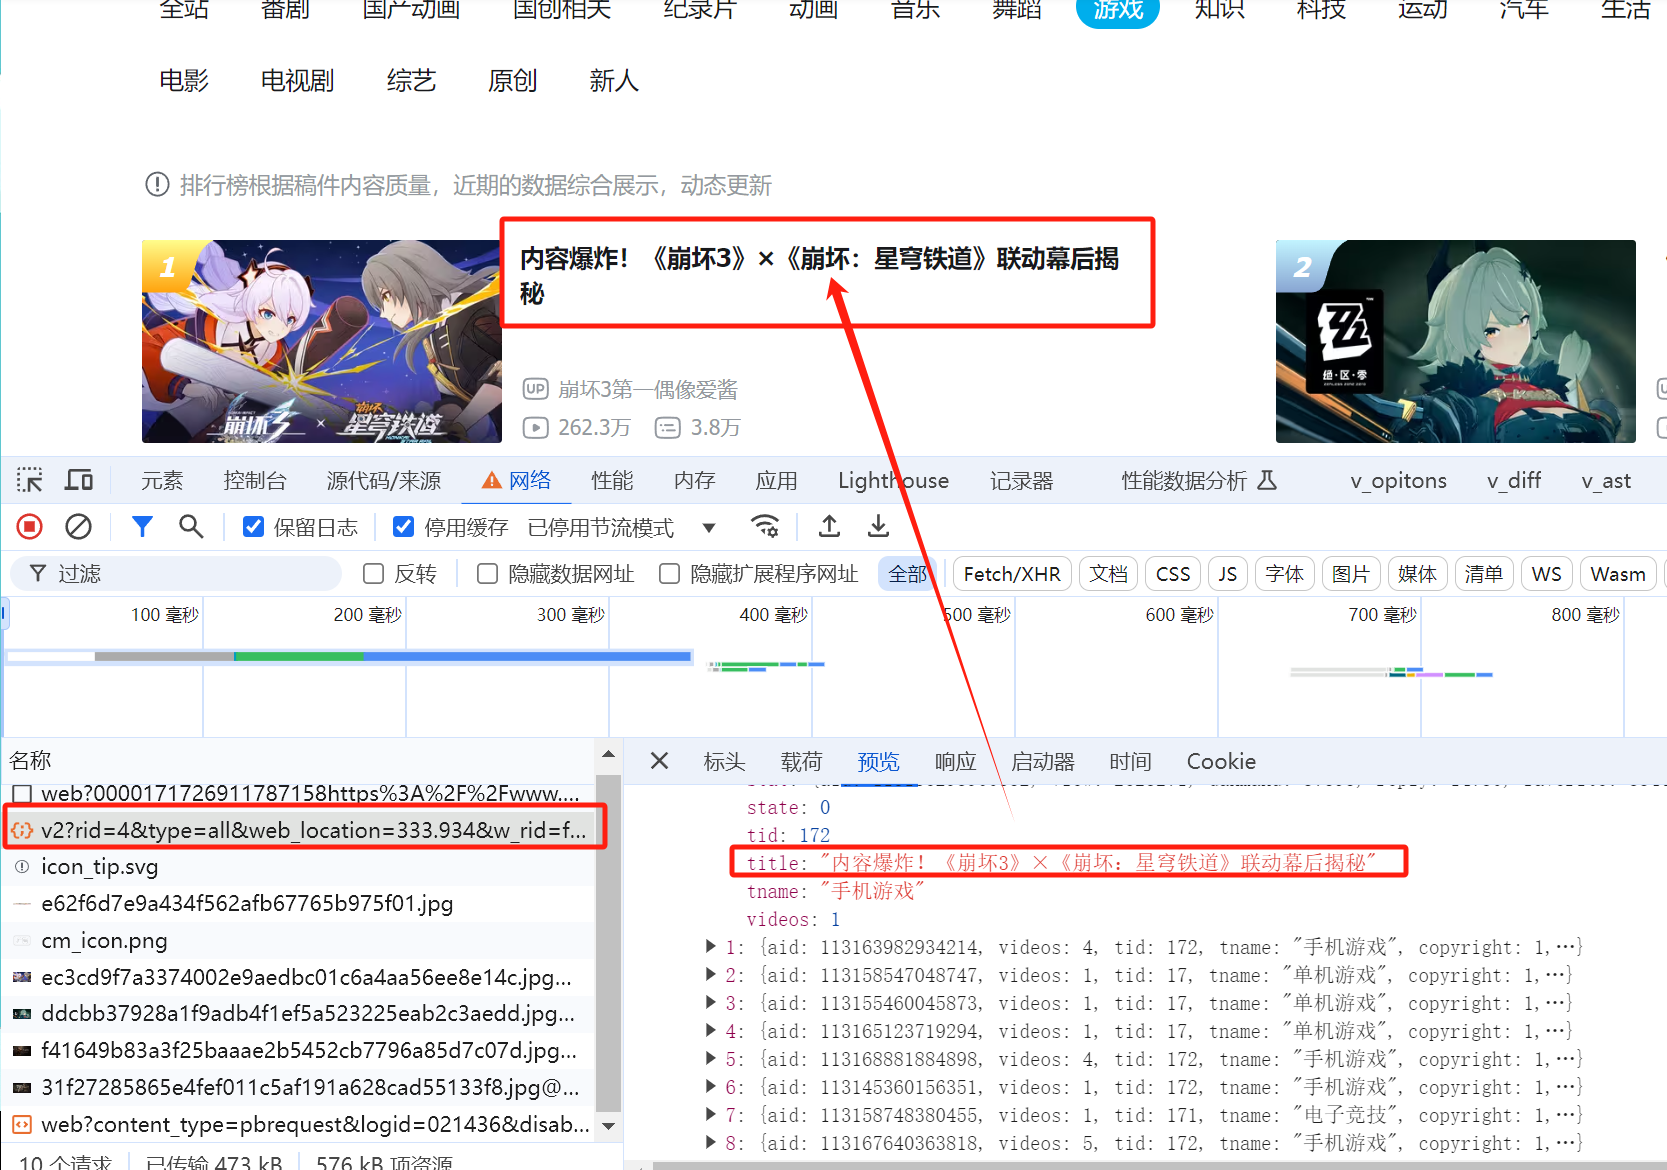Click request list scrollbar down arrow
The height and width of the screenshot is (1170, 1667).
(x=608, y=1126)
